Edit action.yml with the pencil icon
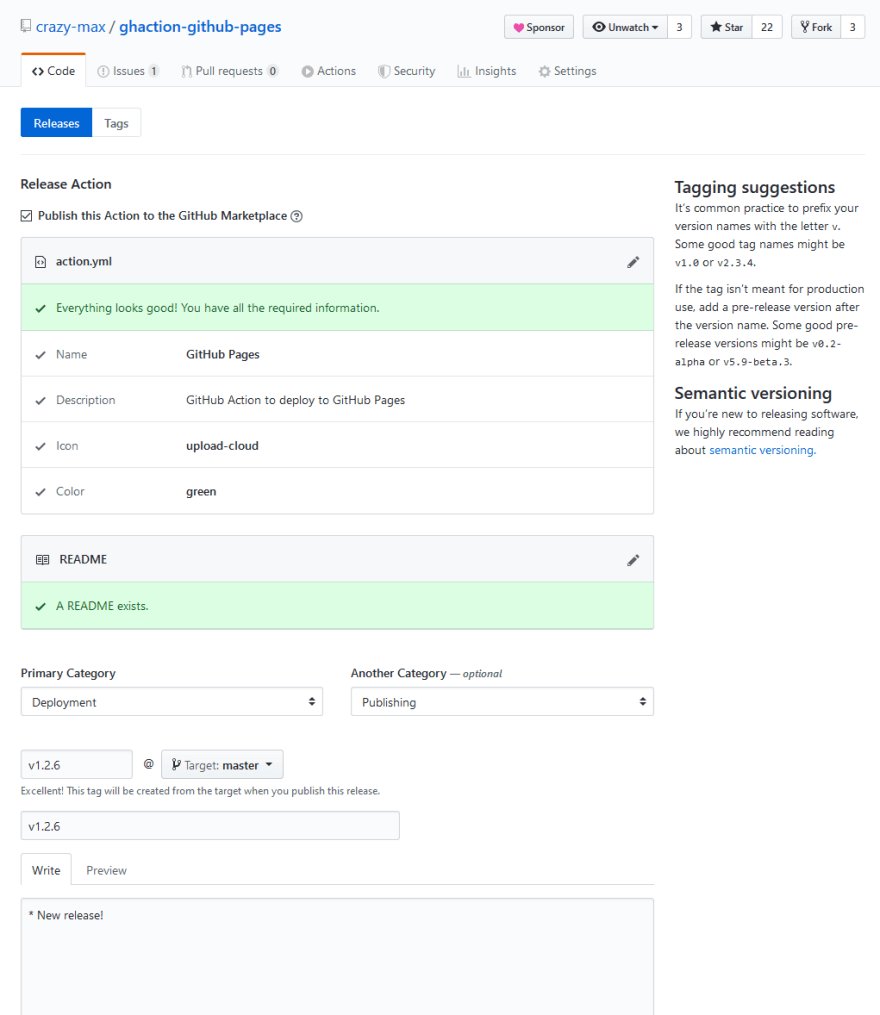 [x=633, y=262]
